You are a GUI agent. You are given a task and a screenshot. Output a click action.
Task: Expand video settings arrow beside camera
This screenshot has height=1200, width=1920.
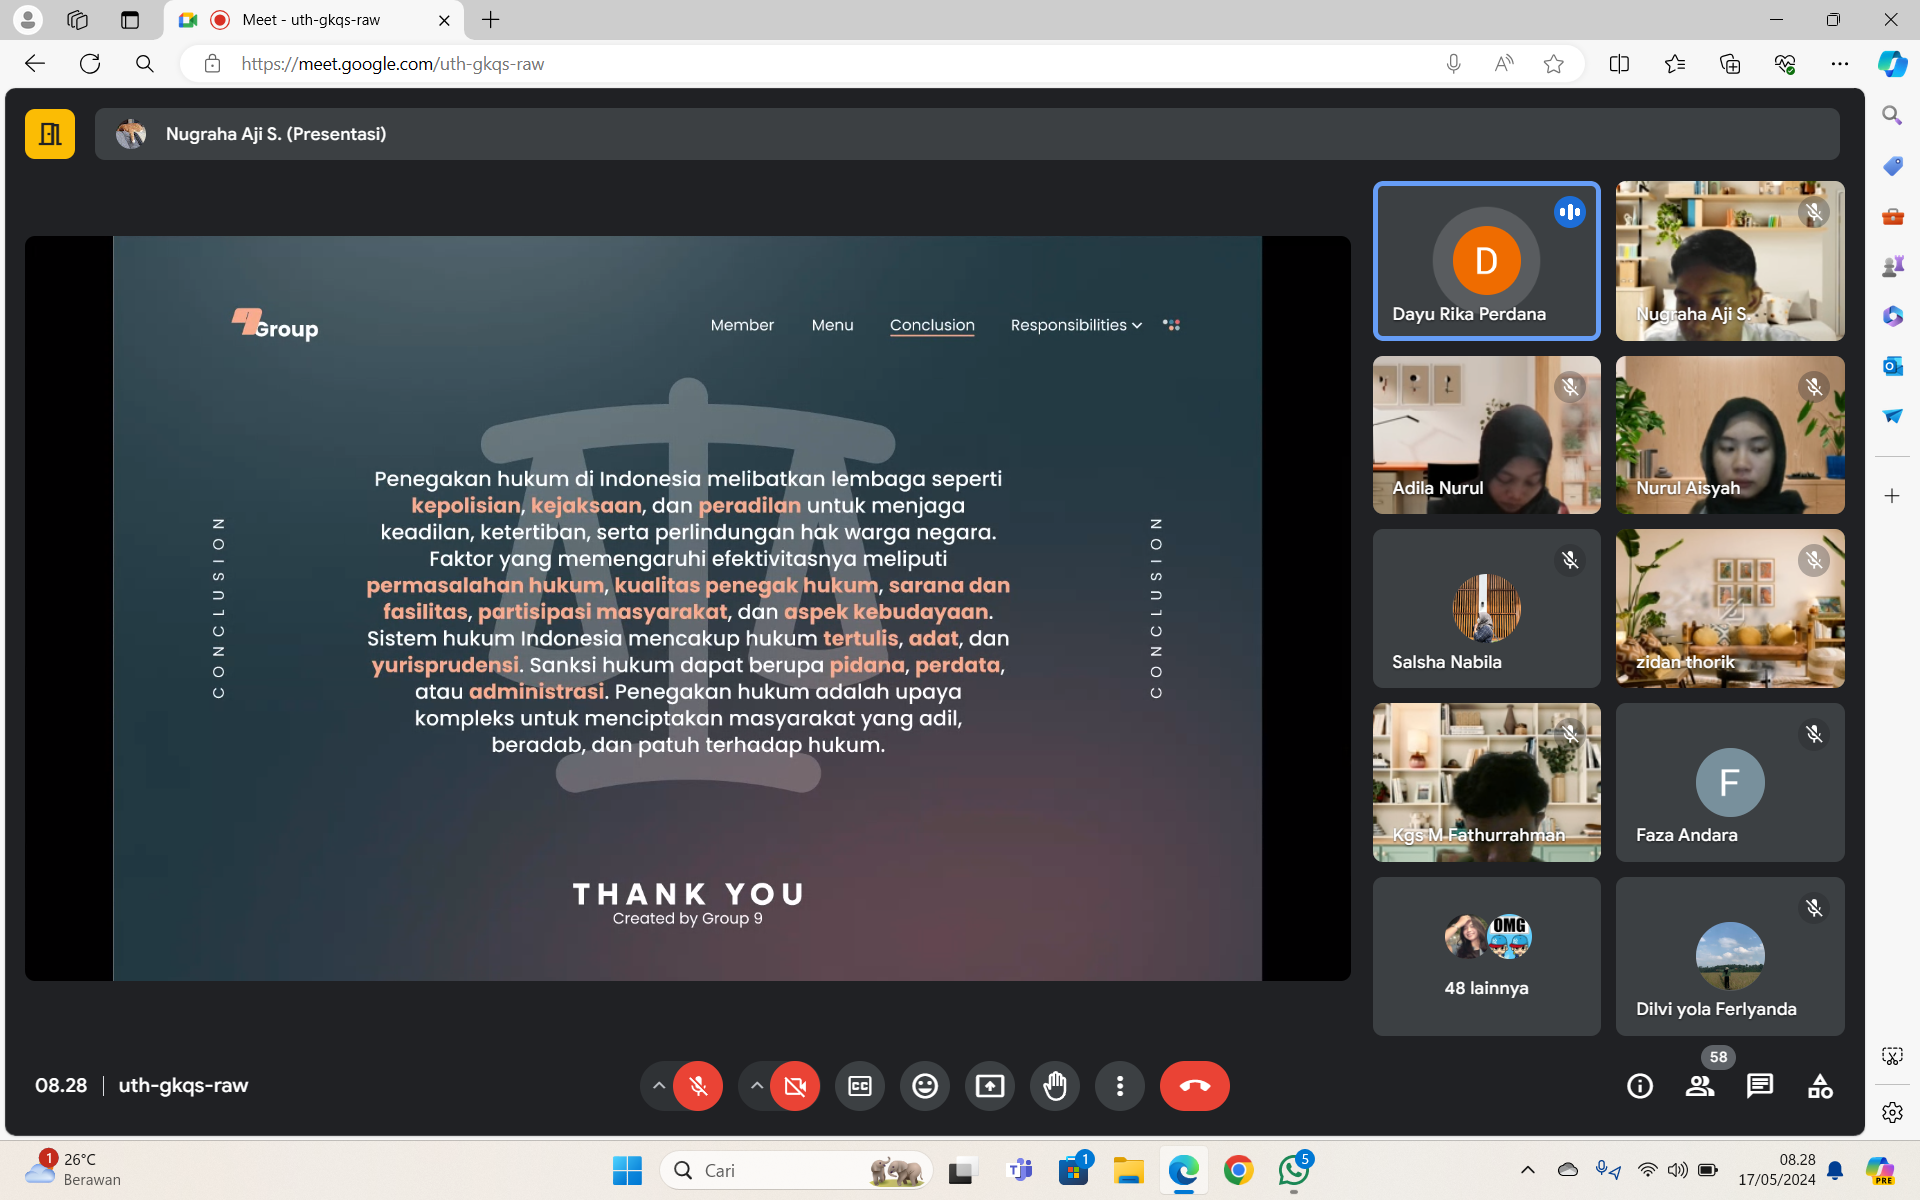(x=756, y=1085)
